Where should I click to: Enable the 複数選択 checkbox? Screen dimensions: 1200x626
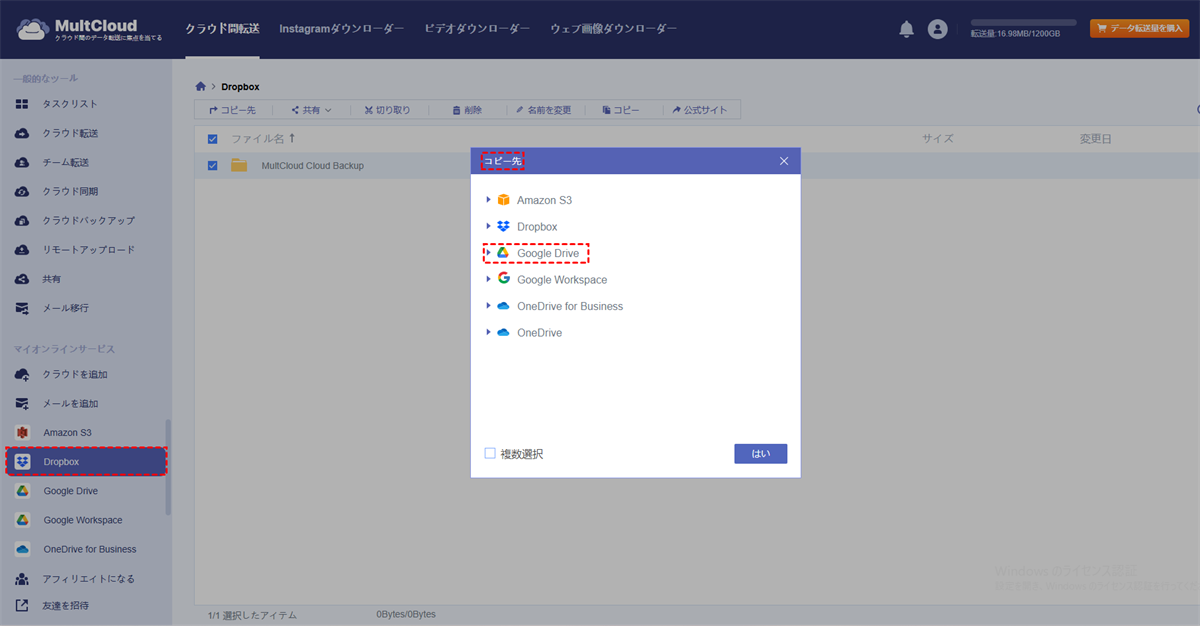coord(490,453)
